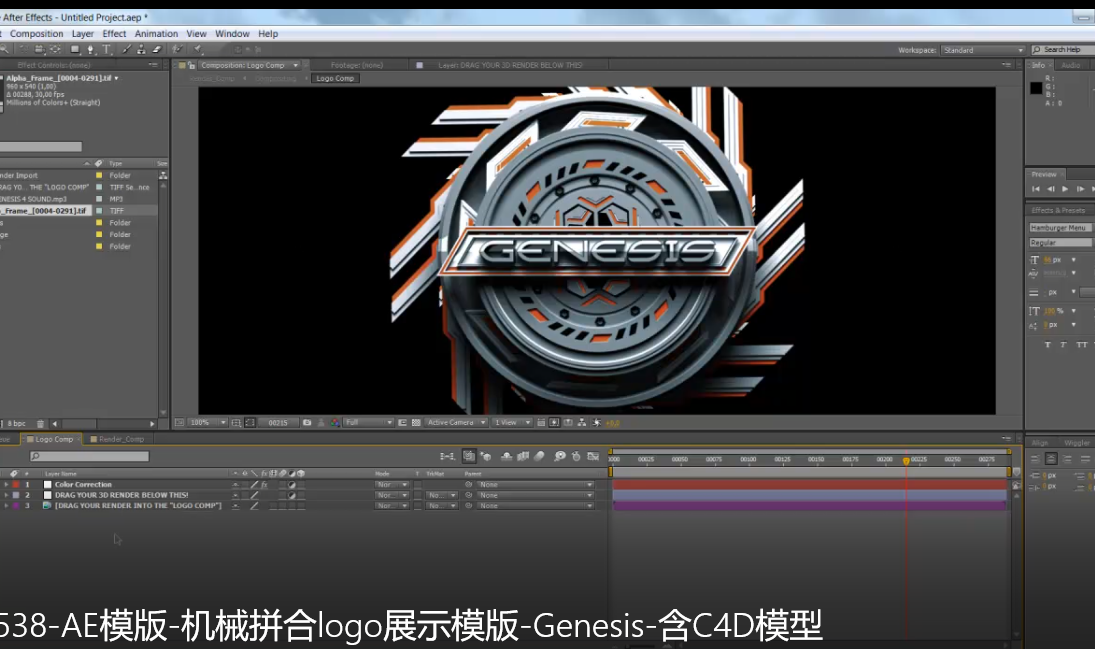The height and width of the screenshot is (649, 1095).
Task: Delete selected item with project trash icon
Action: (x=42, y=424)
